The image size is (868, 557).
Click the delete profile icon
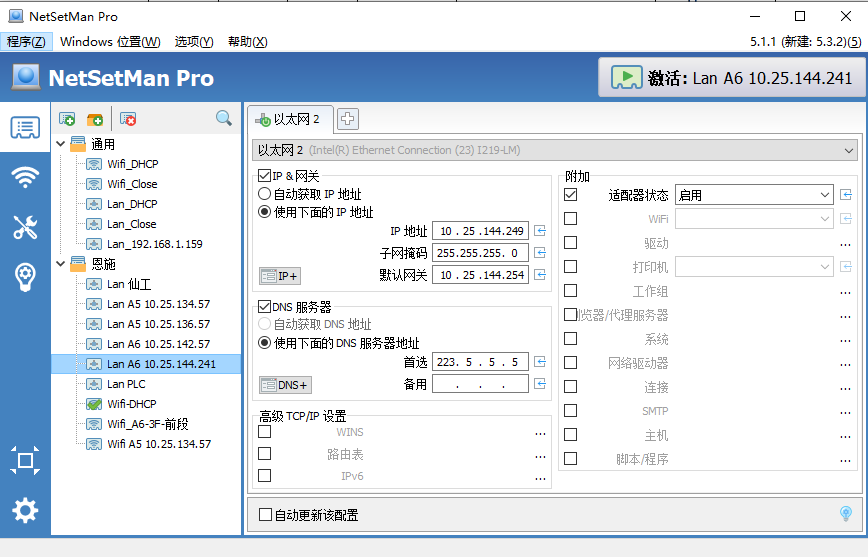tap(127, 119)
